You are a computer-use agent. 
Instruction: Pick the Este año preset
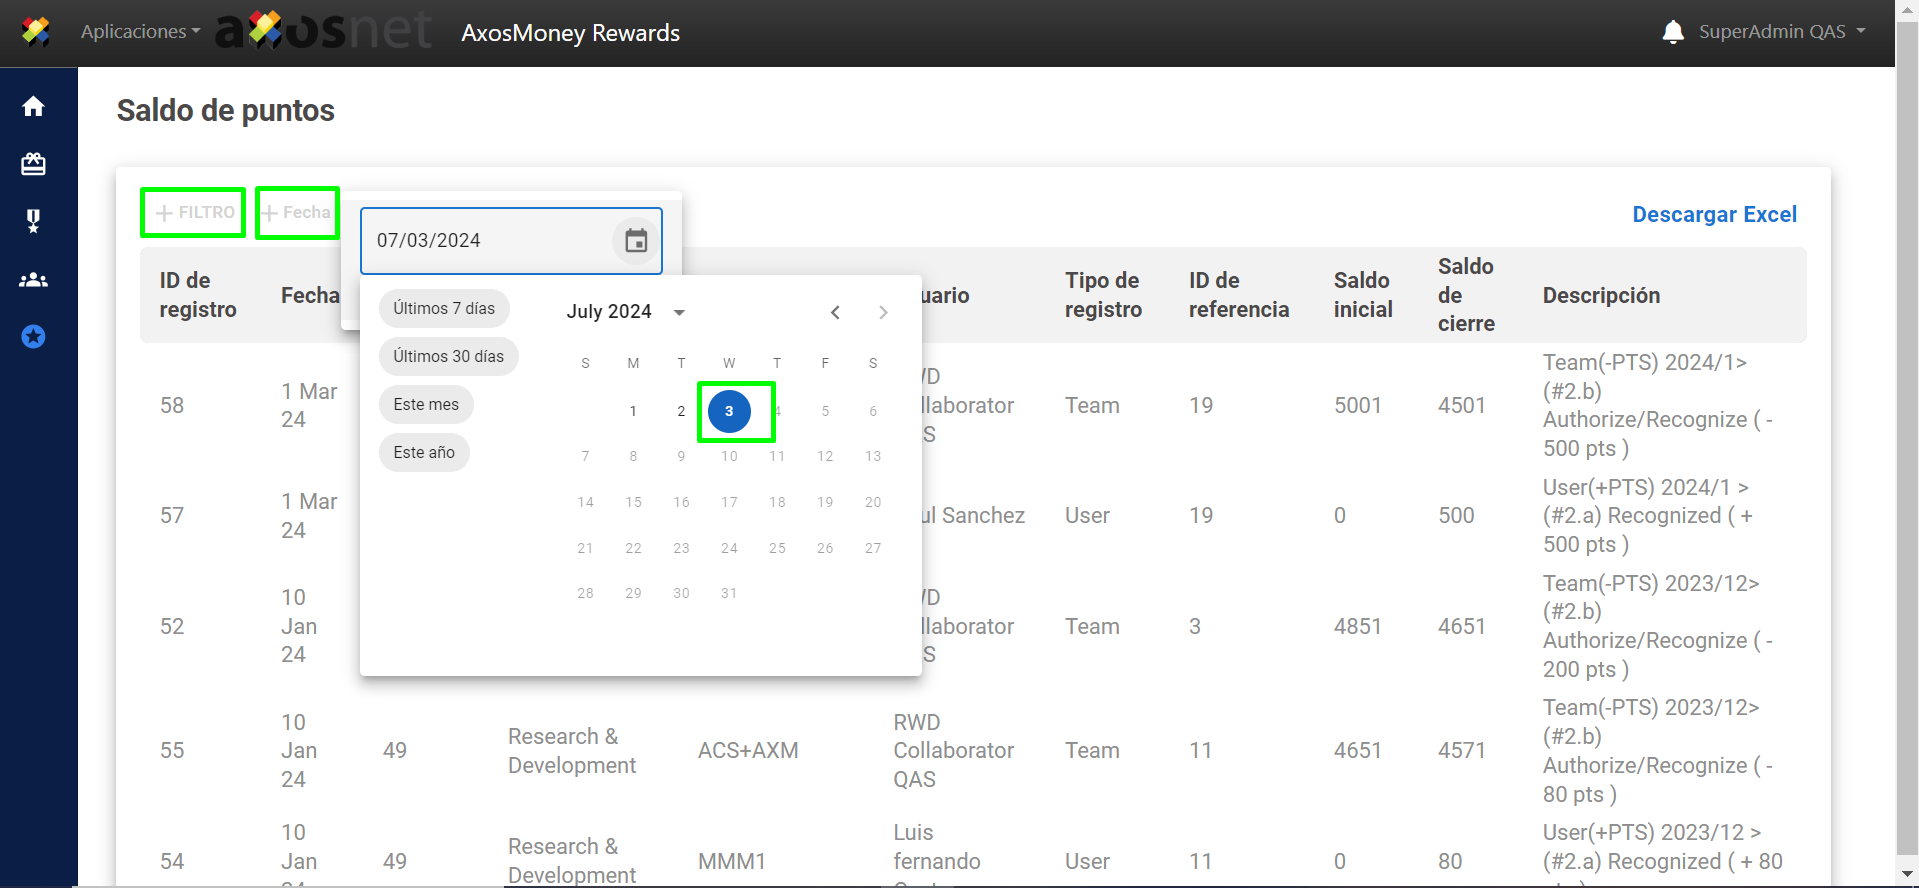[424, 452]
